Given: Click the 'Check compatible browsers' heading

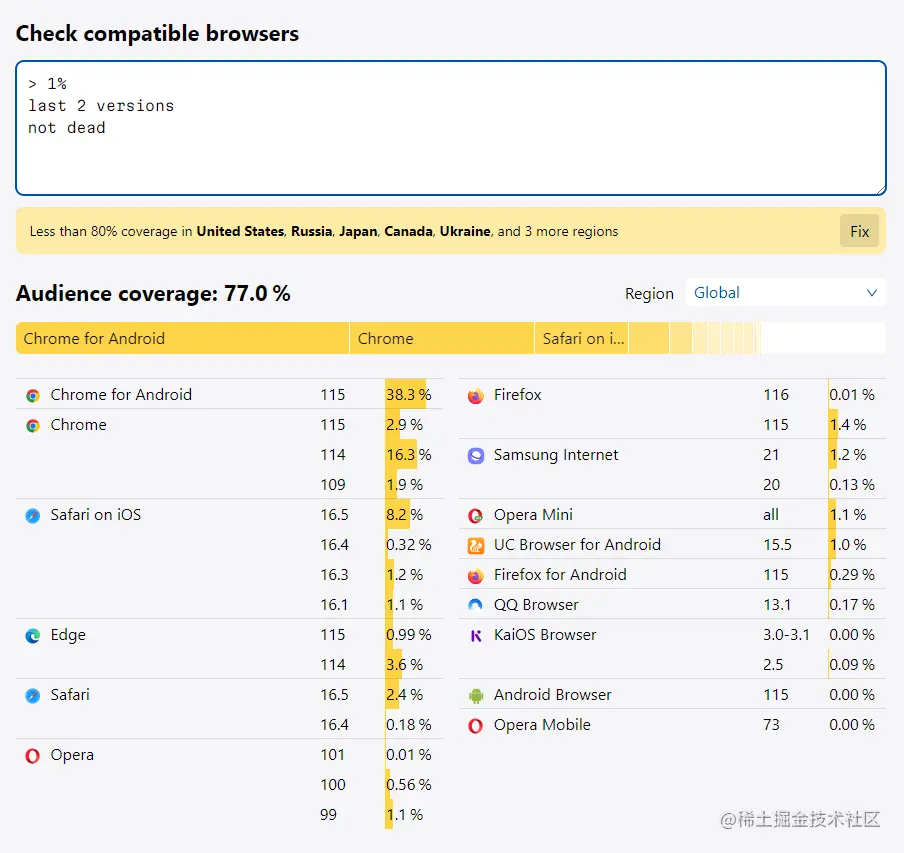Looking at the screenshot, I should pos(157,33).
